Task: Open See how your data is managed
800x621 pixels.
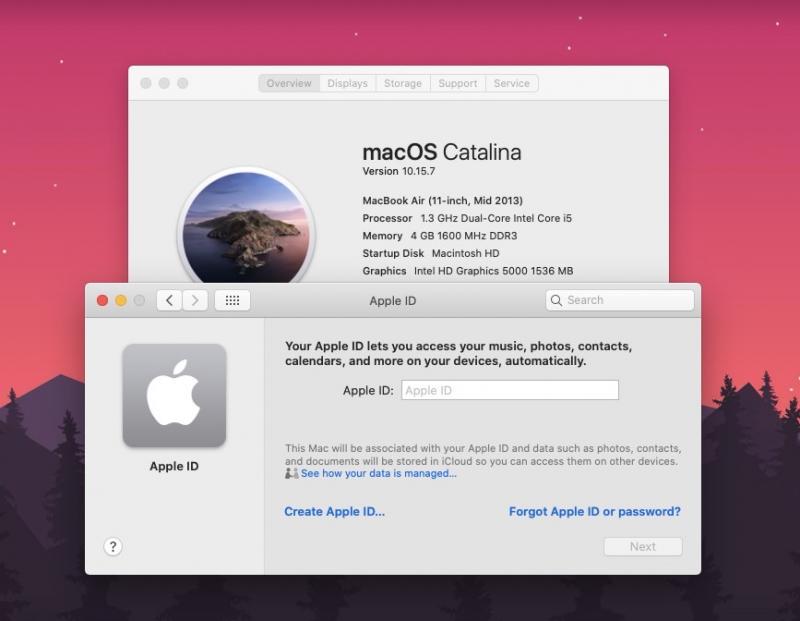Action: click(x=379, y=474)
